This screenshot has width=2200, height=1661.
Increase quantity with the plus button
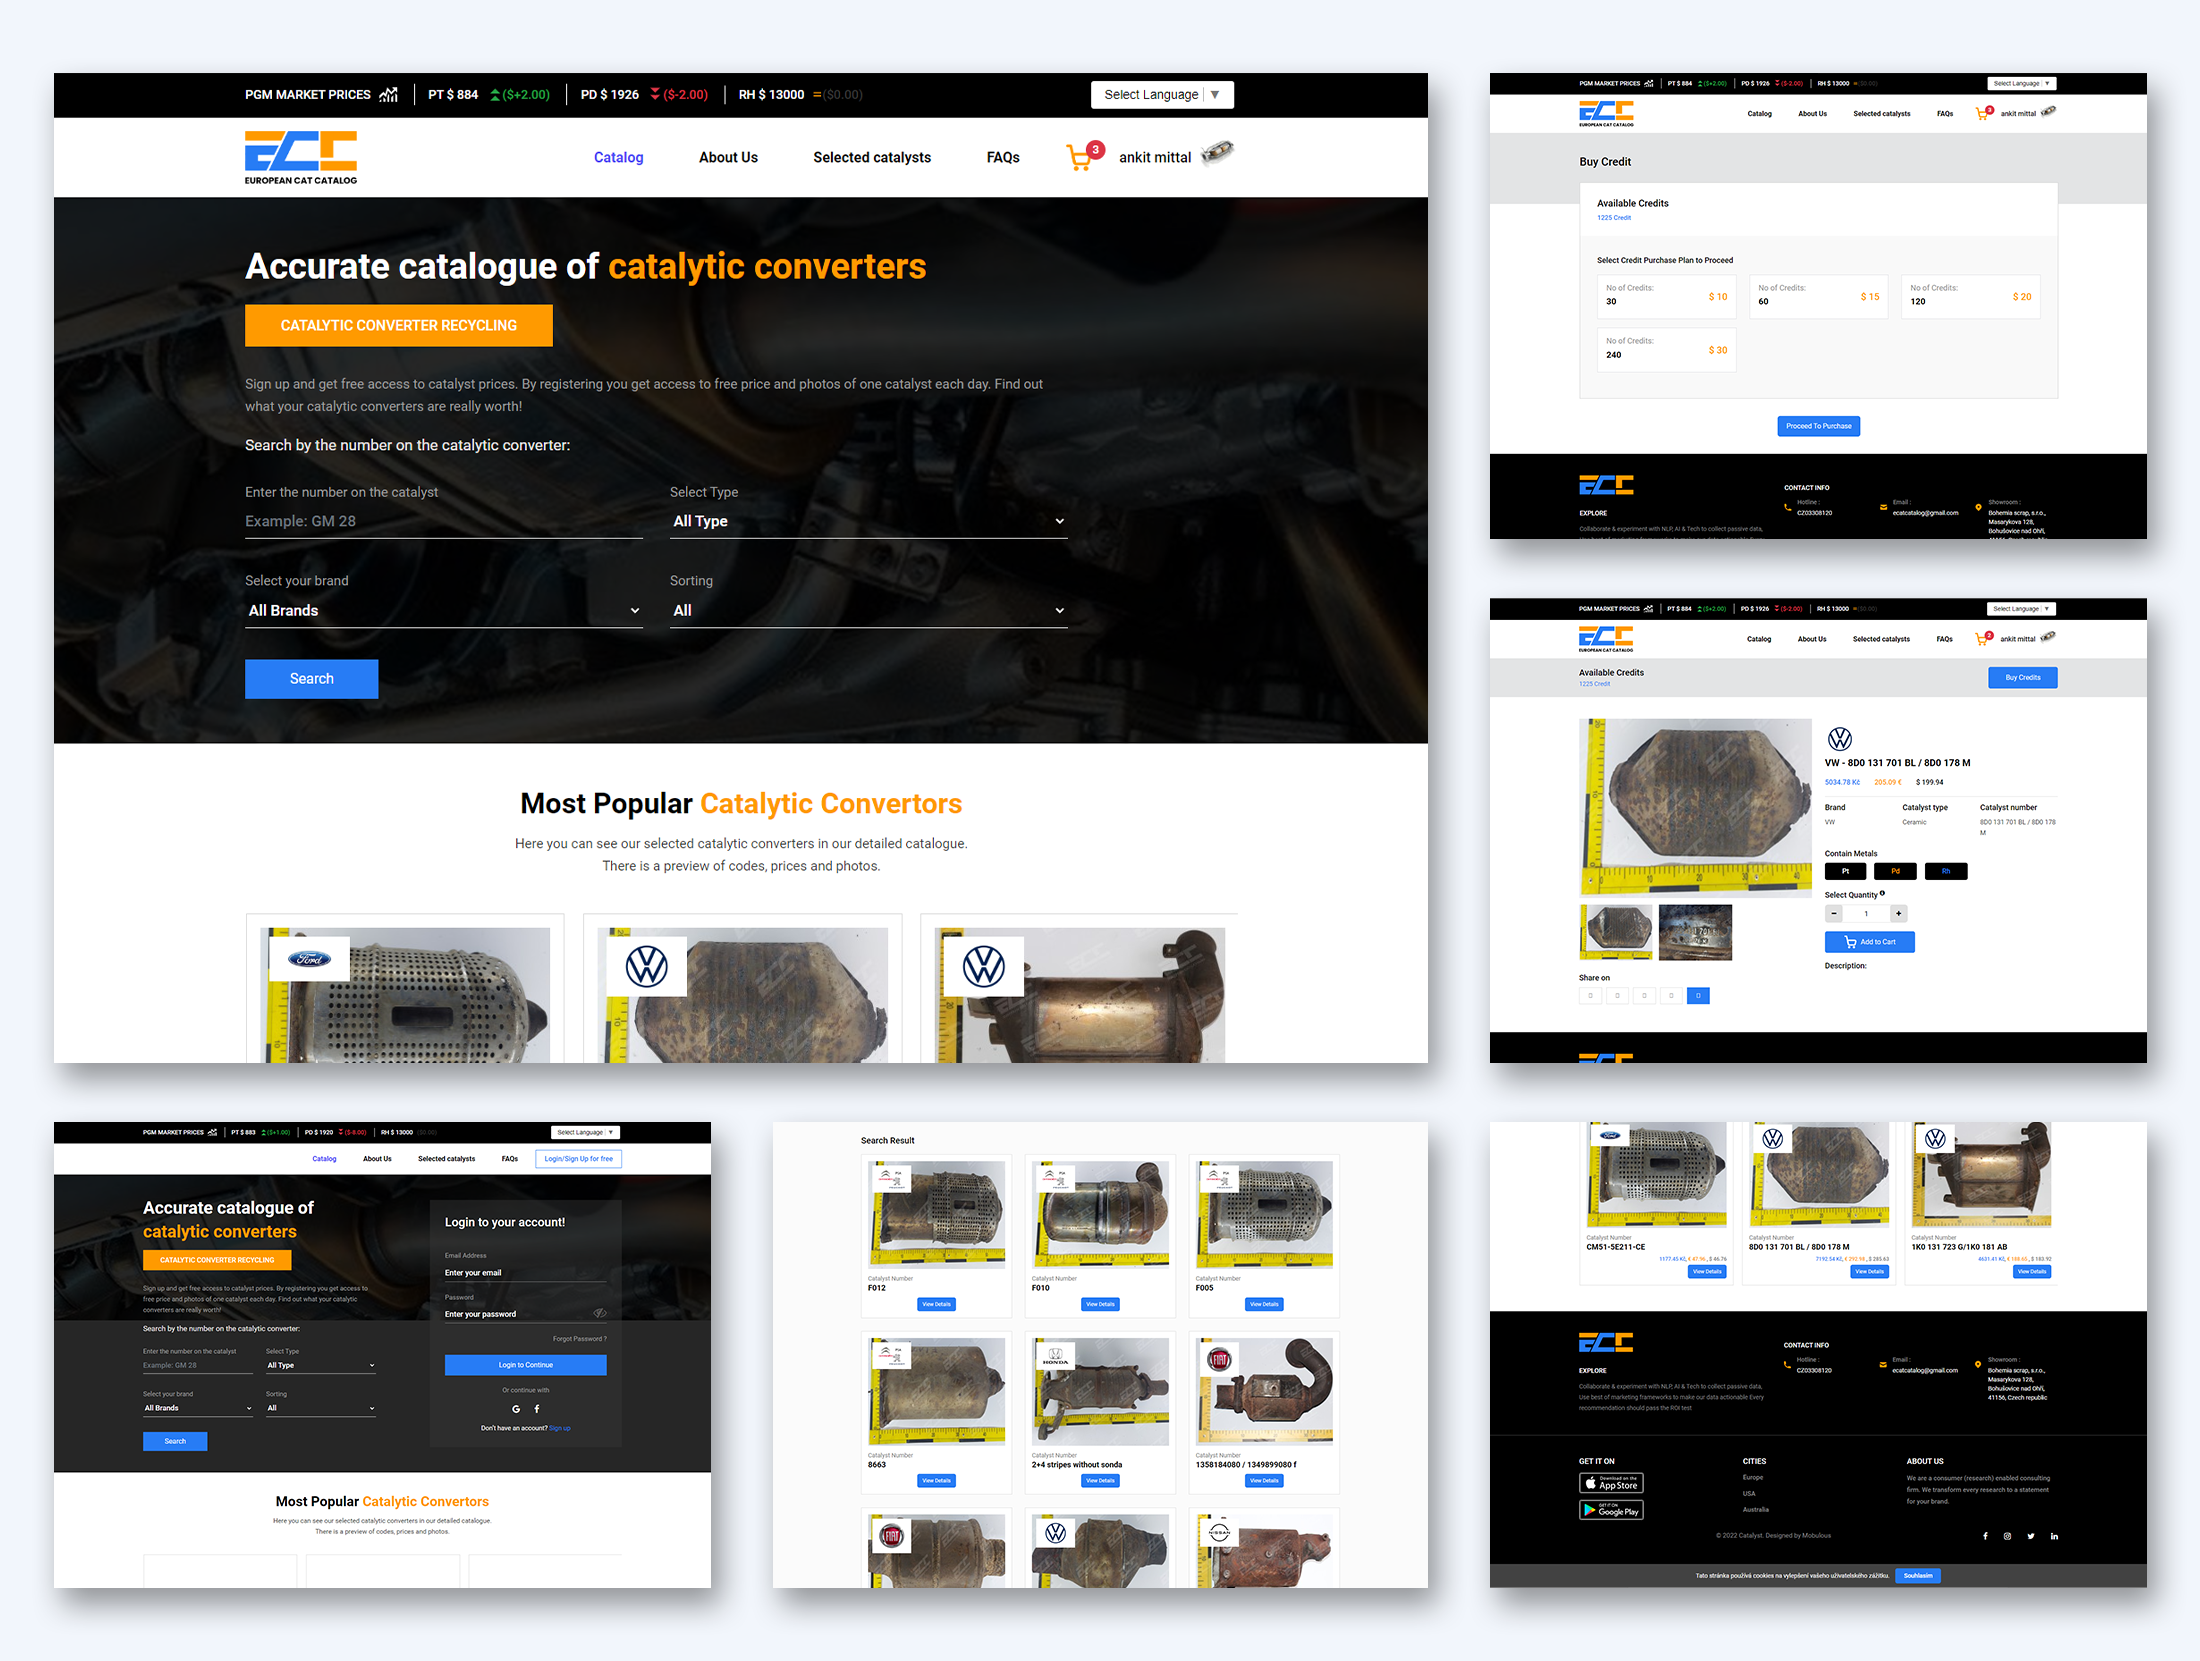(1898, 913)
